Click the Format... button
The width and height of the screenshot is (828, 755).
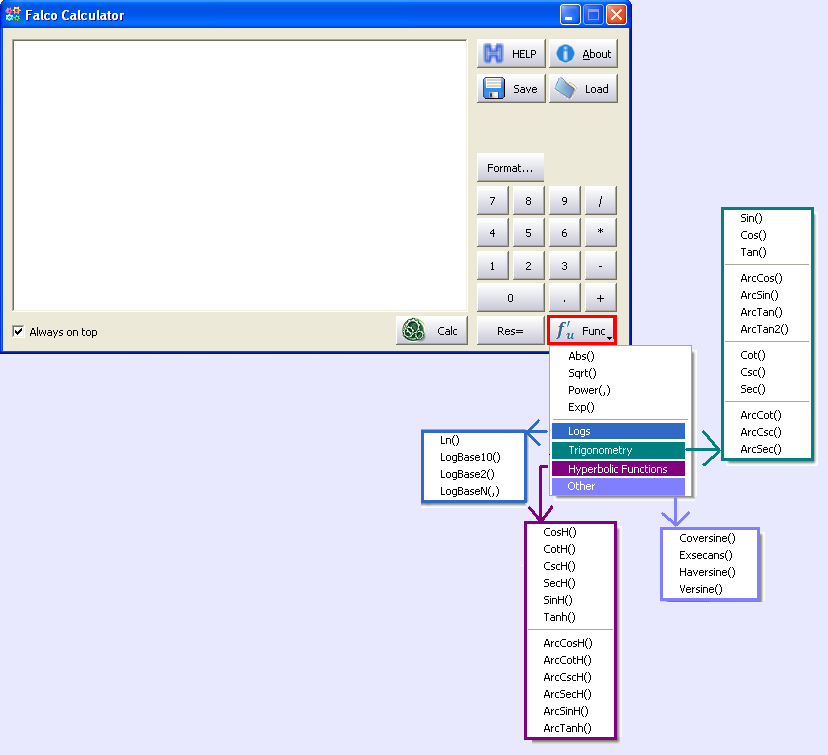[510, 168]
